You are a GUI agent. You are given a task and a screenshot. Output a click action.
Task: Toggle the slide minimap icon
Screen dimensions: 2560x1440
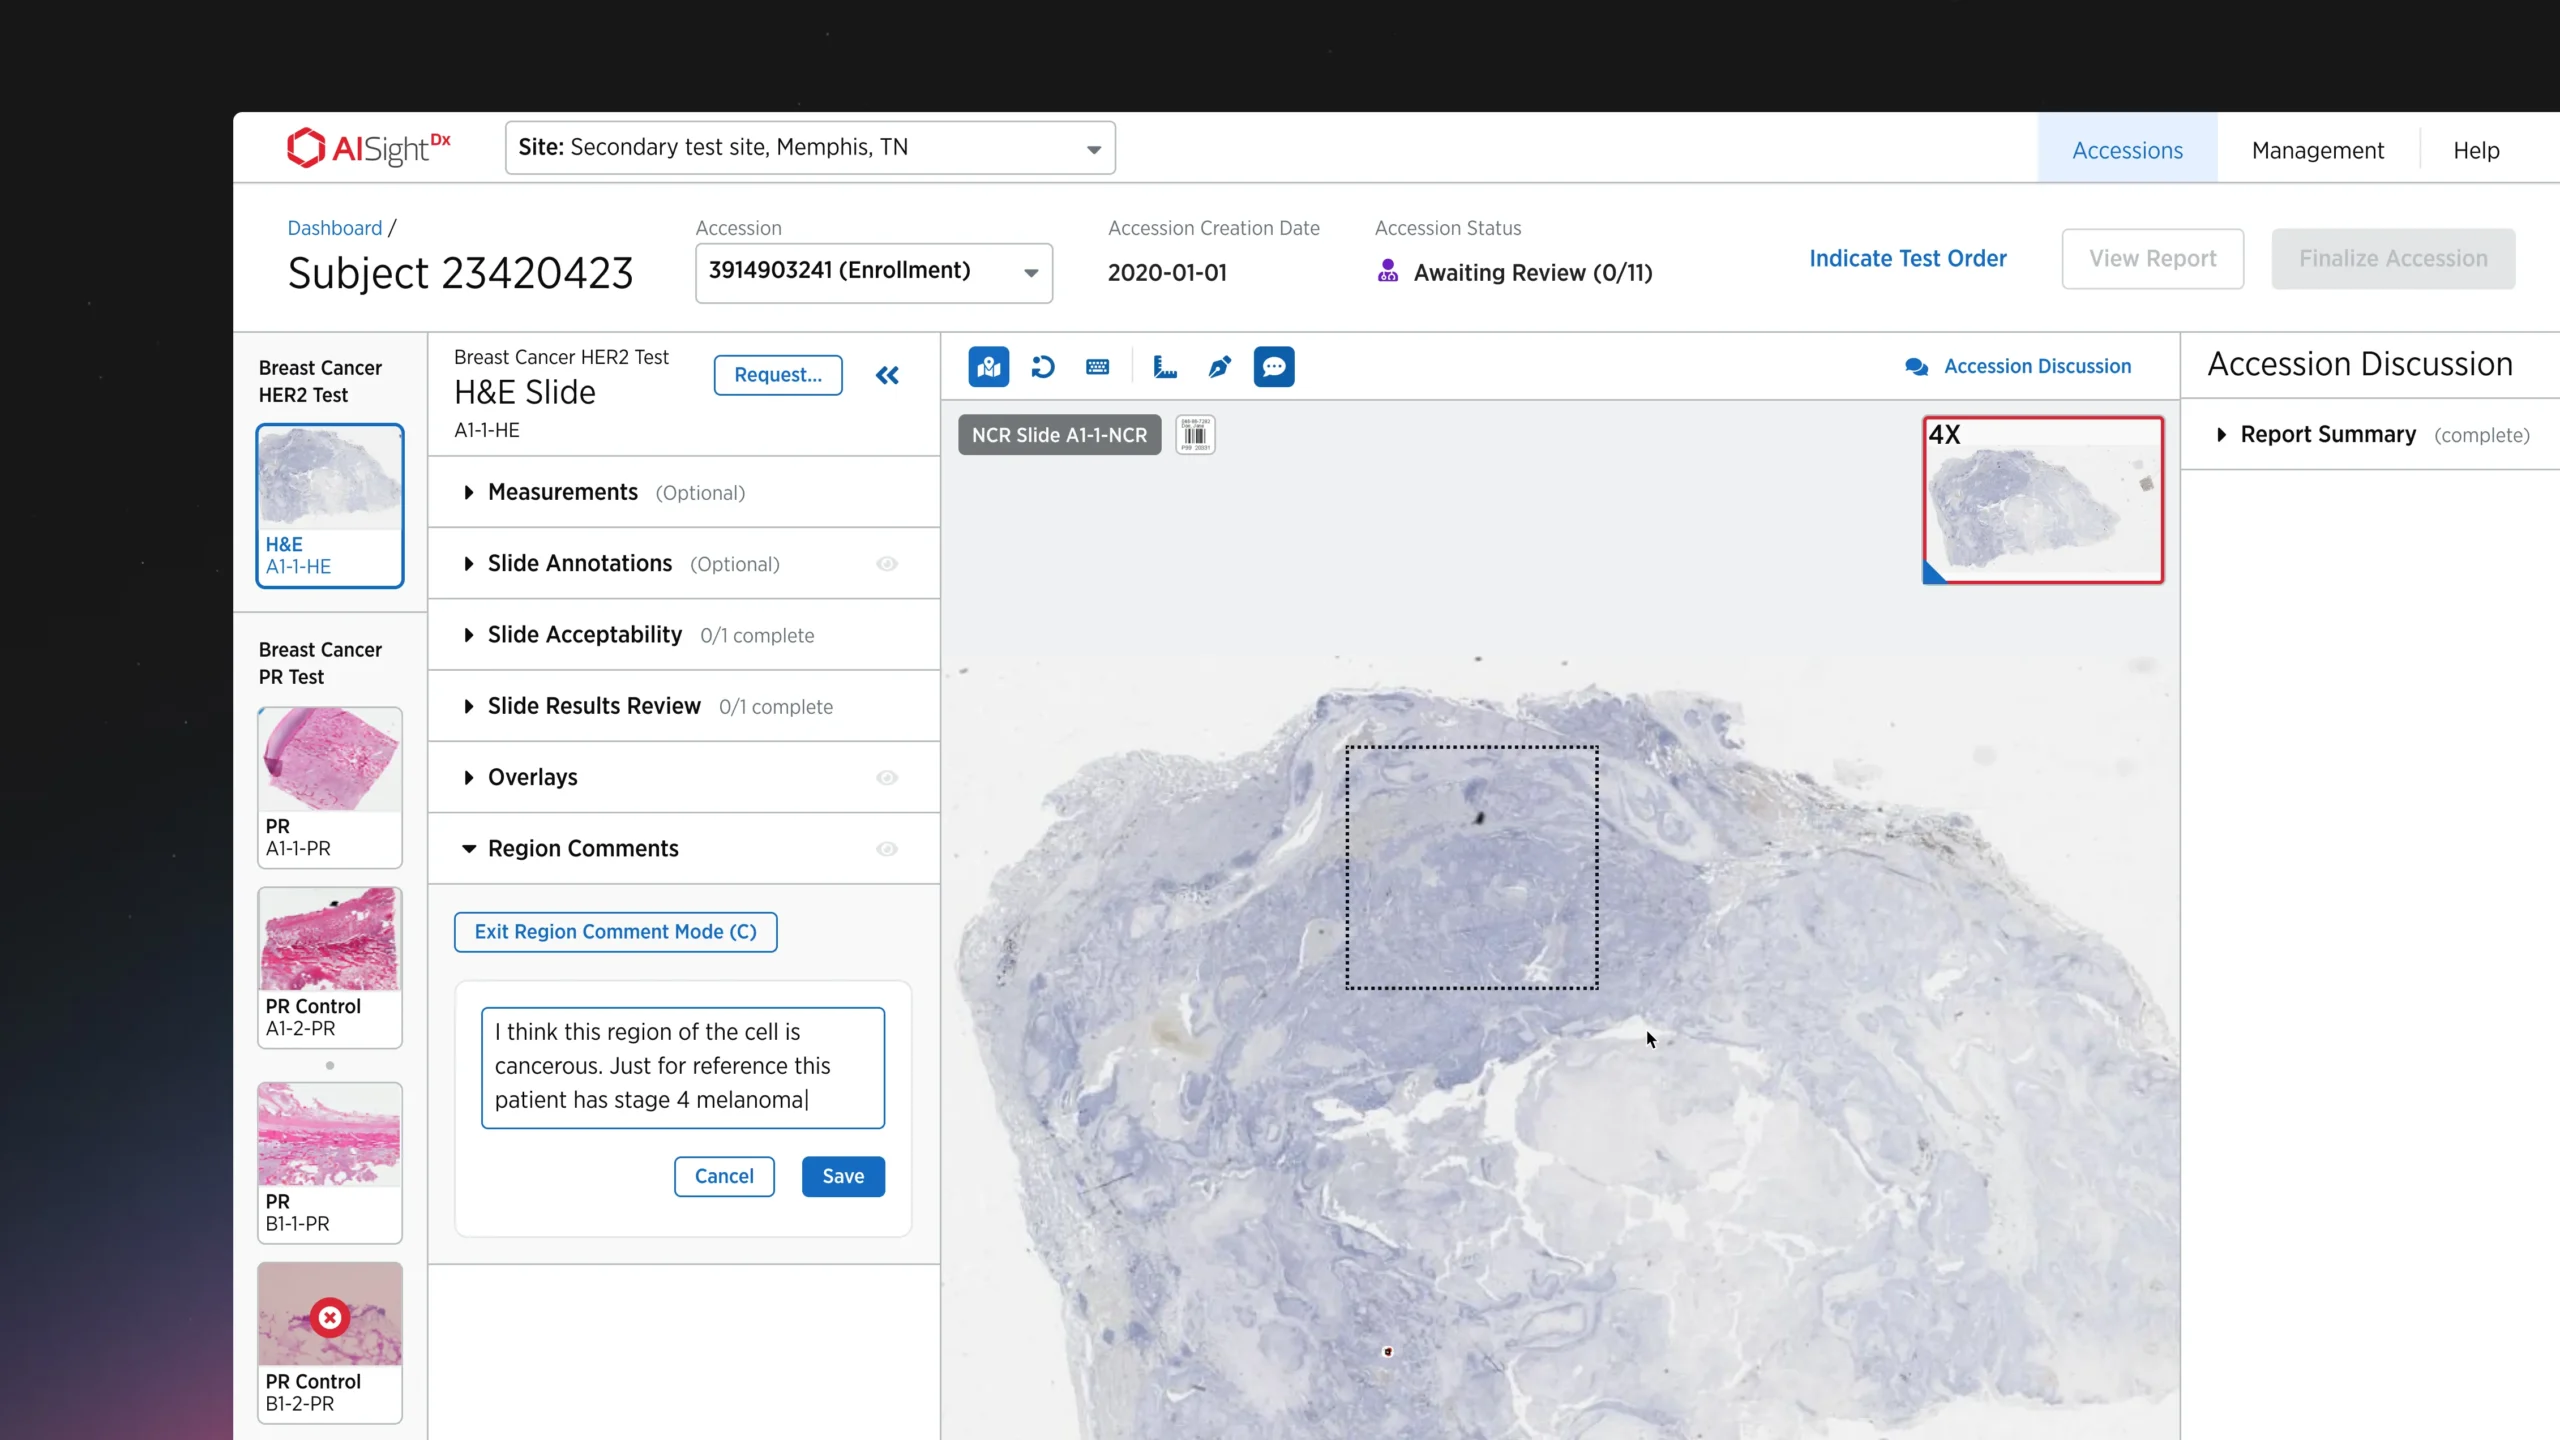pyautogui.click(x=988, y=367)
